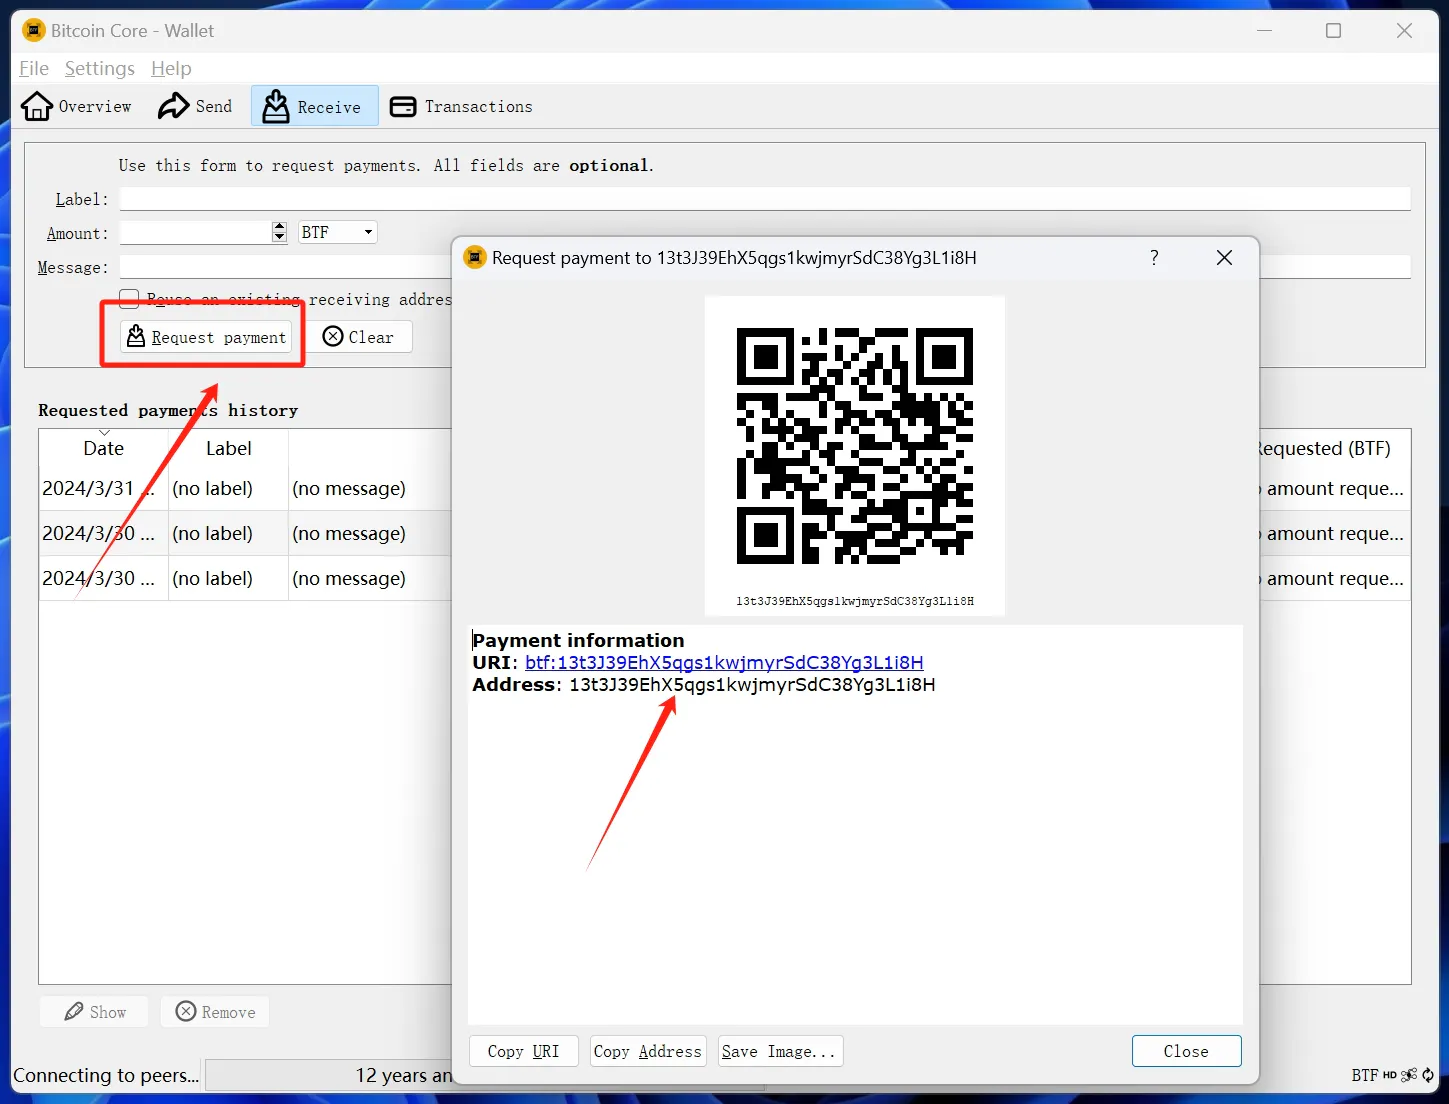Screen dimensions: 1449x1104
Task: Click Save Image... button
Action: point(780,1051)
